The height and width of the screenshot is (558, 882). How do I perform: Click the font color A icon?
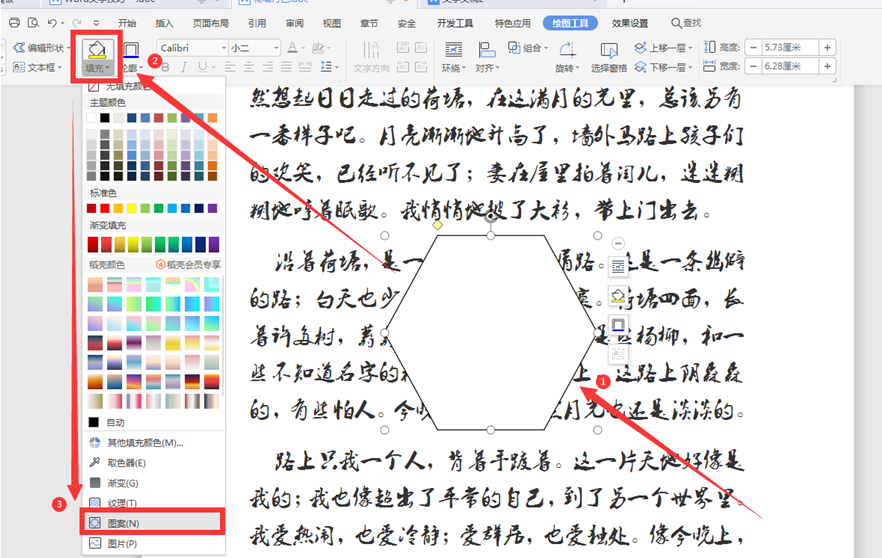click(292, 48)
